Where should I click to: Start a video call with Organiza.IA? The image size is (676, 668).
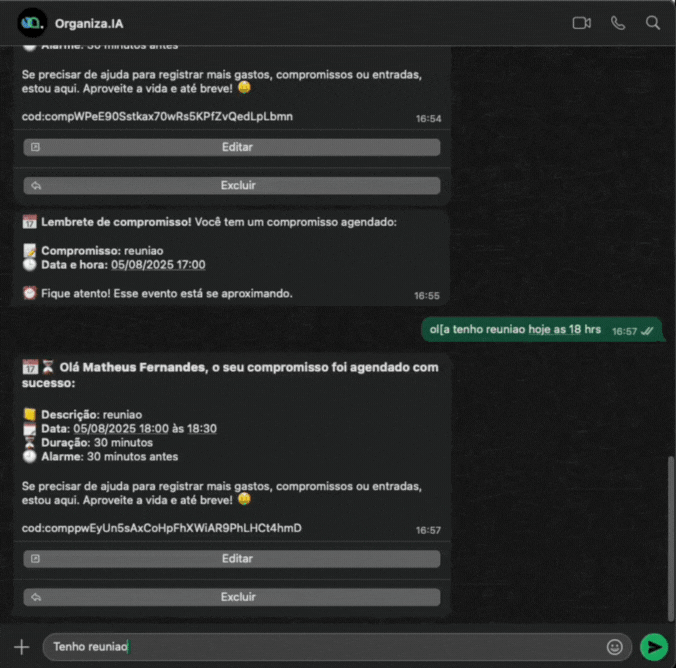581,23
